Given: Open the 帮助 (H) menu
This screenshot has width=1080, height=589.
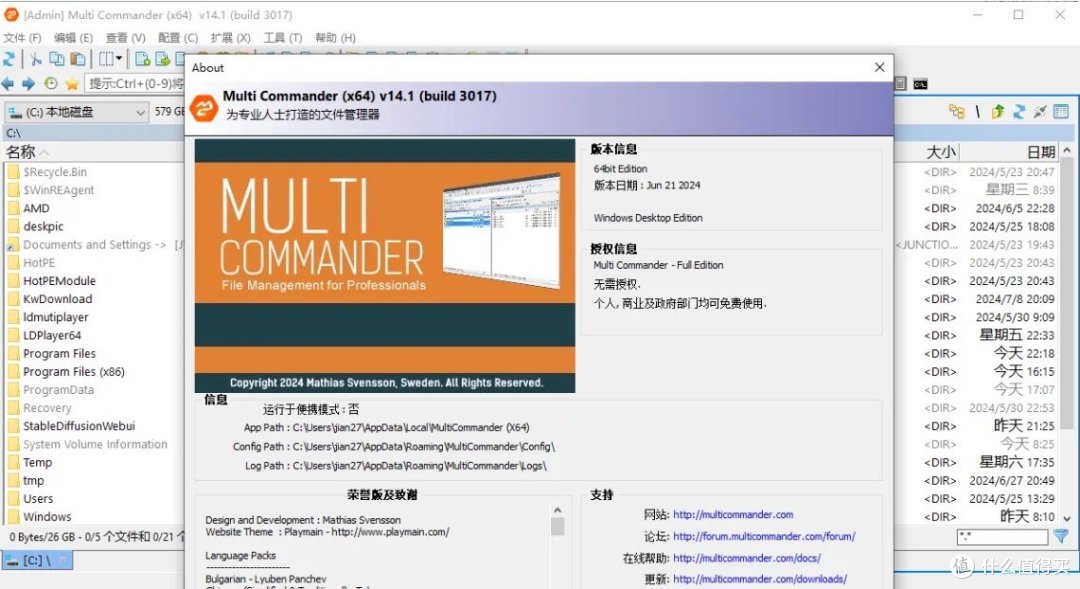Looking at the screenshot, I should (335, 37).
